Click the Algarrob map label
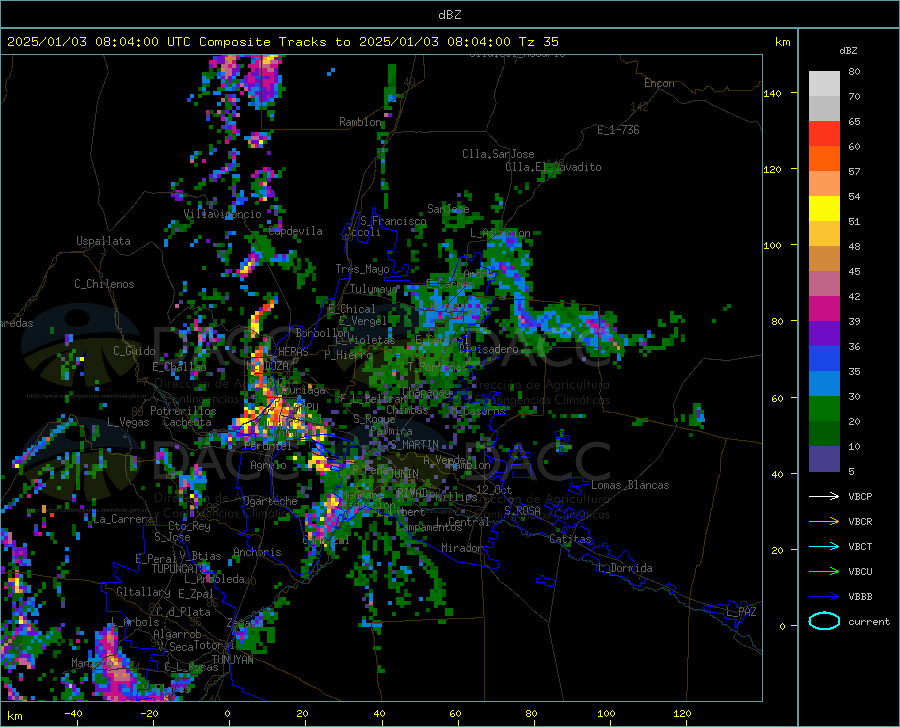The height and width of the screenshot is (727, 900). point(177,634)
